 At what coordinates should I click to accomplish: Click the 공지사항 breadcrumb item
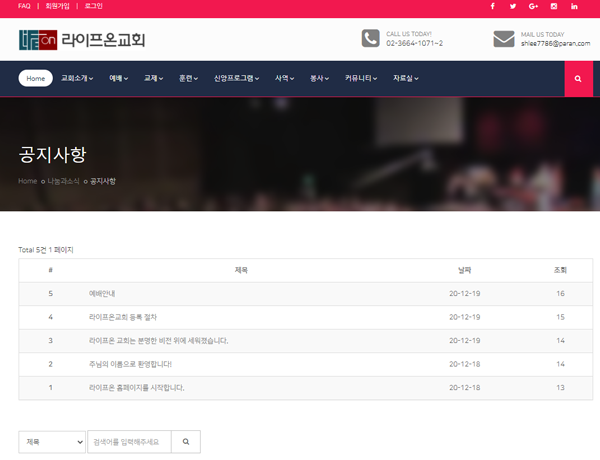103,181
